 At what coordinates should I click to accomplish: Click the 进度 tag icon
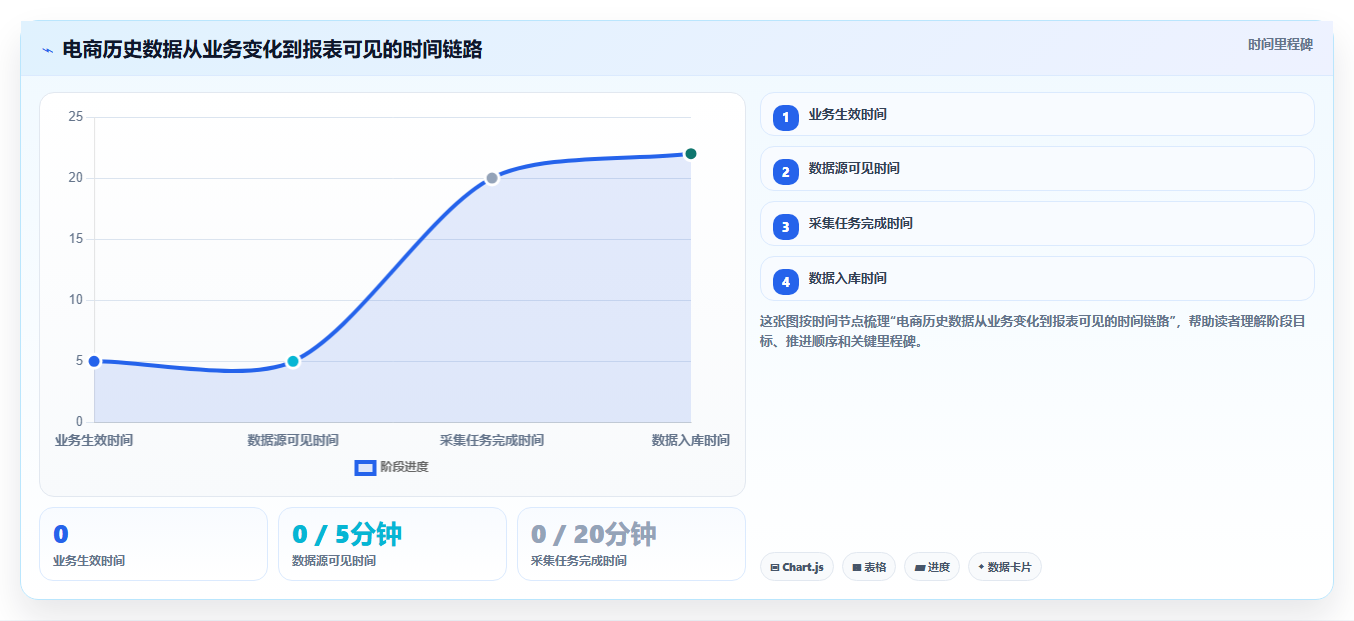click(x=919, y=567)
